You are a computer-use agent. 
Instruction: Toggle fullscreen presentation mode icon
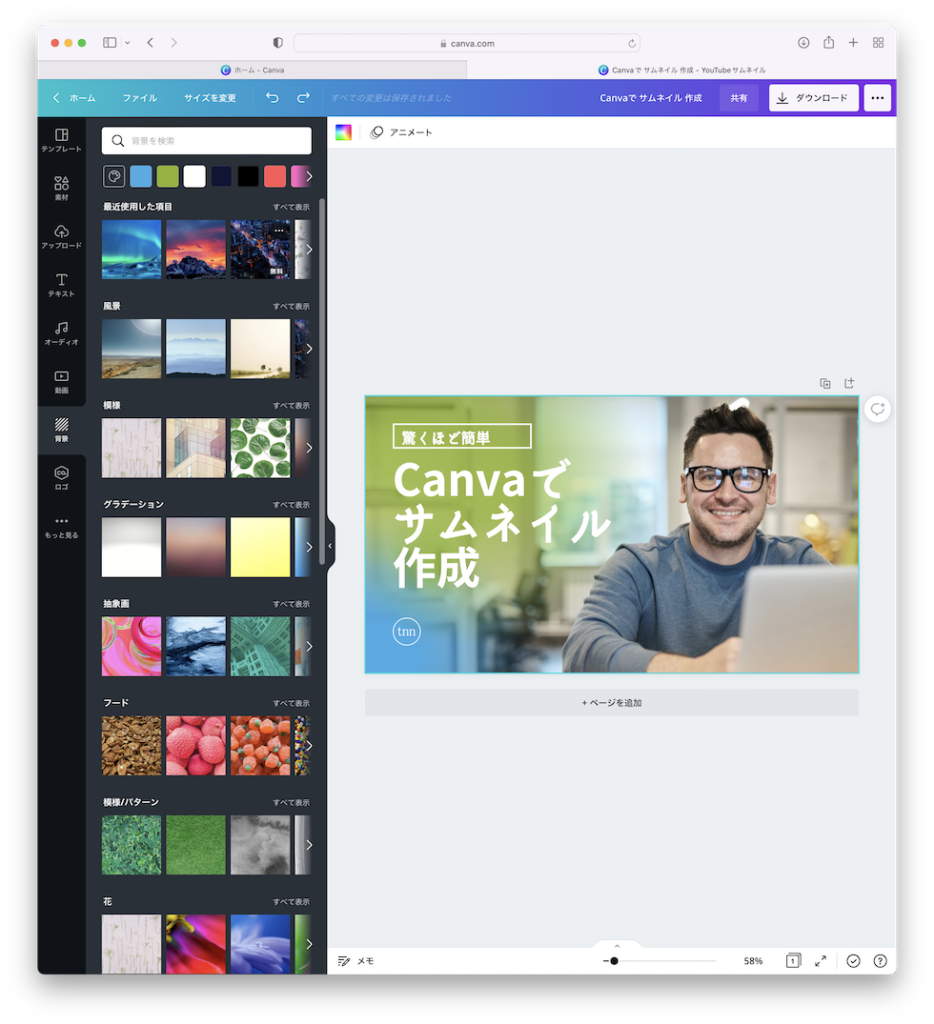point(820,961)
